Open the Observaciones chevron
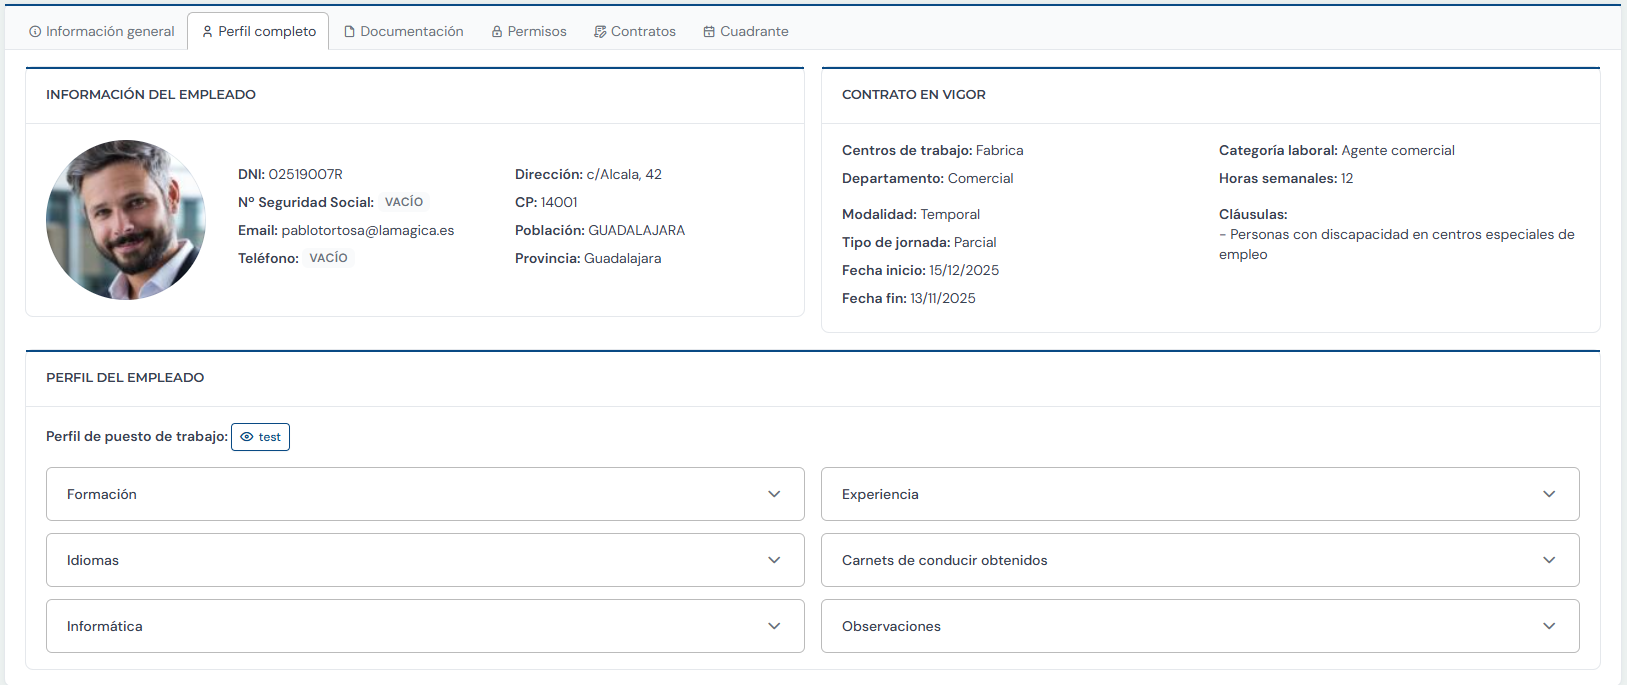Image resolution: width=1627 pixels, height=685 pixels. (x=1549, y=626)
